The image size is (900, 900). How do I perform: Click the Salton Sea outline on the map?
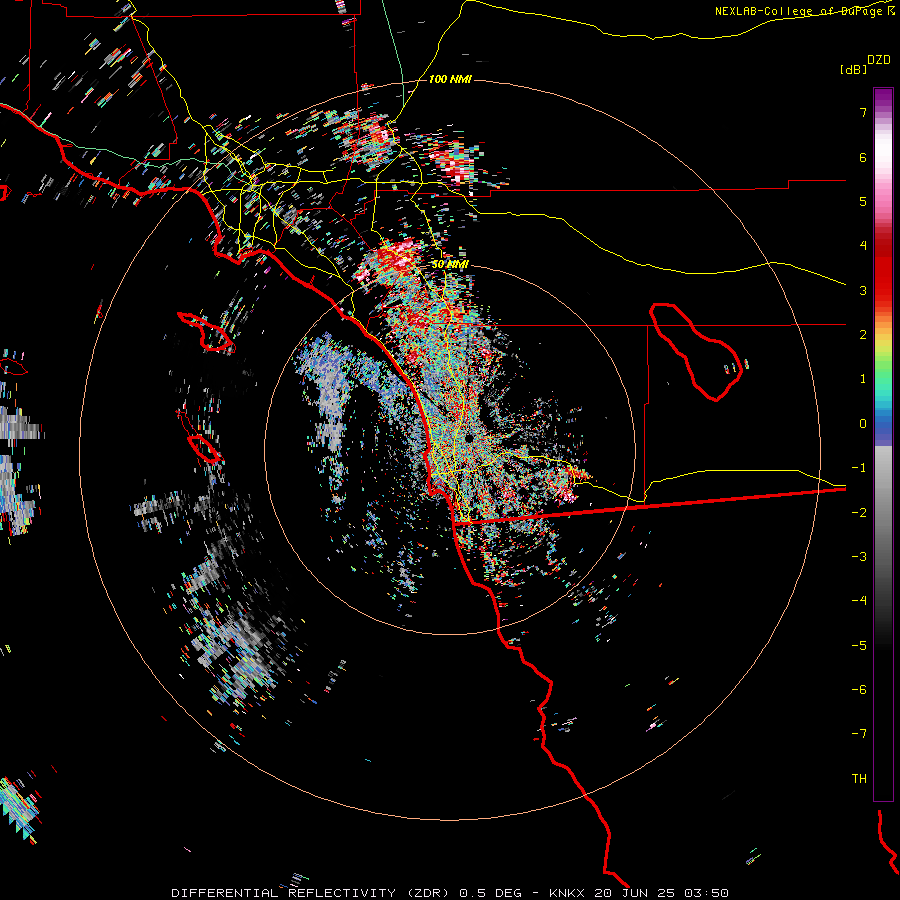tap(696, 351)
